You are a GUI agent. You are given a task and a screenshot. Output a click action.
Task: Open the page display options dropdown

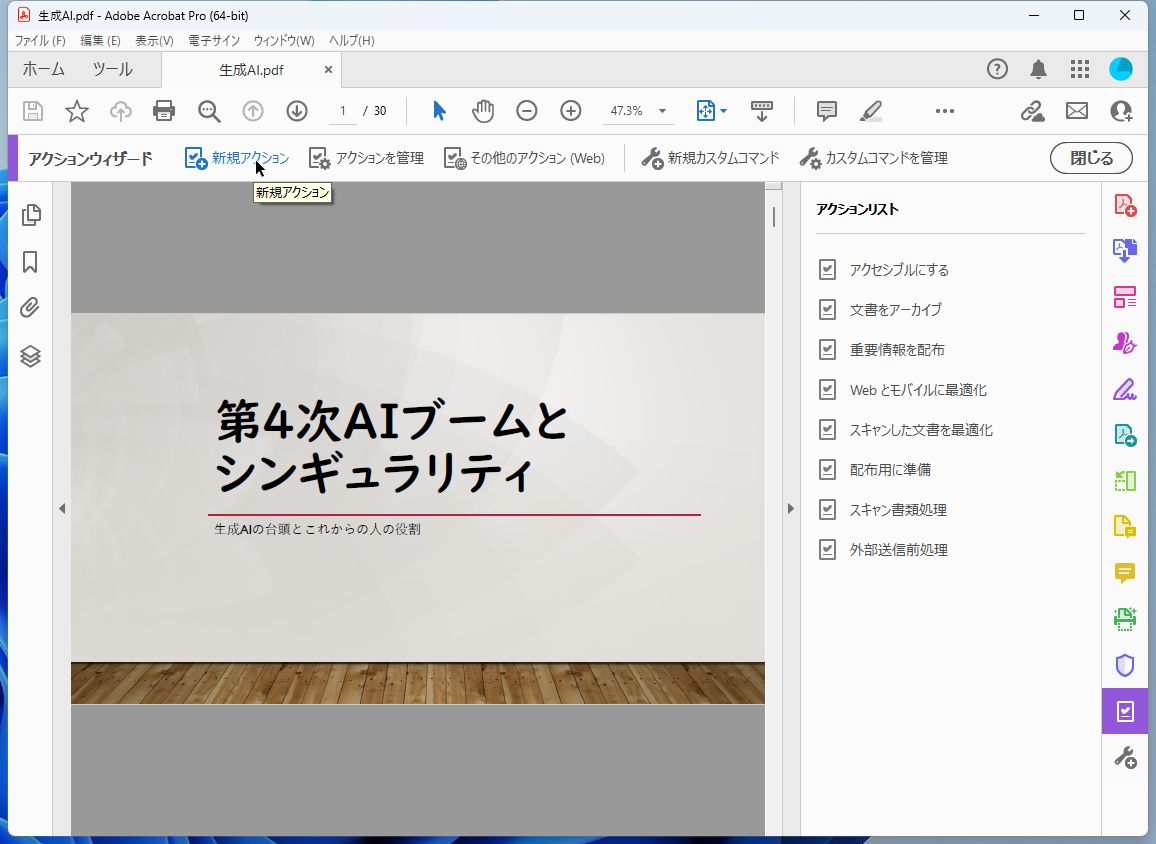(x=723, y=111)
